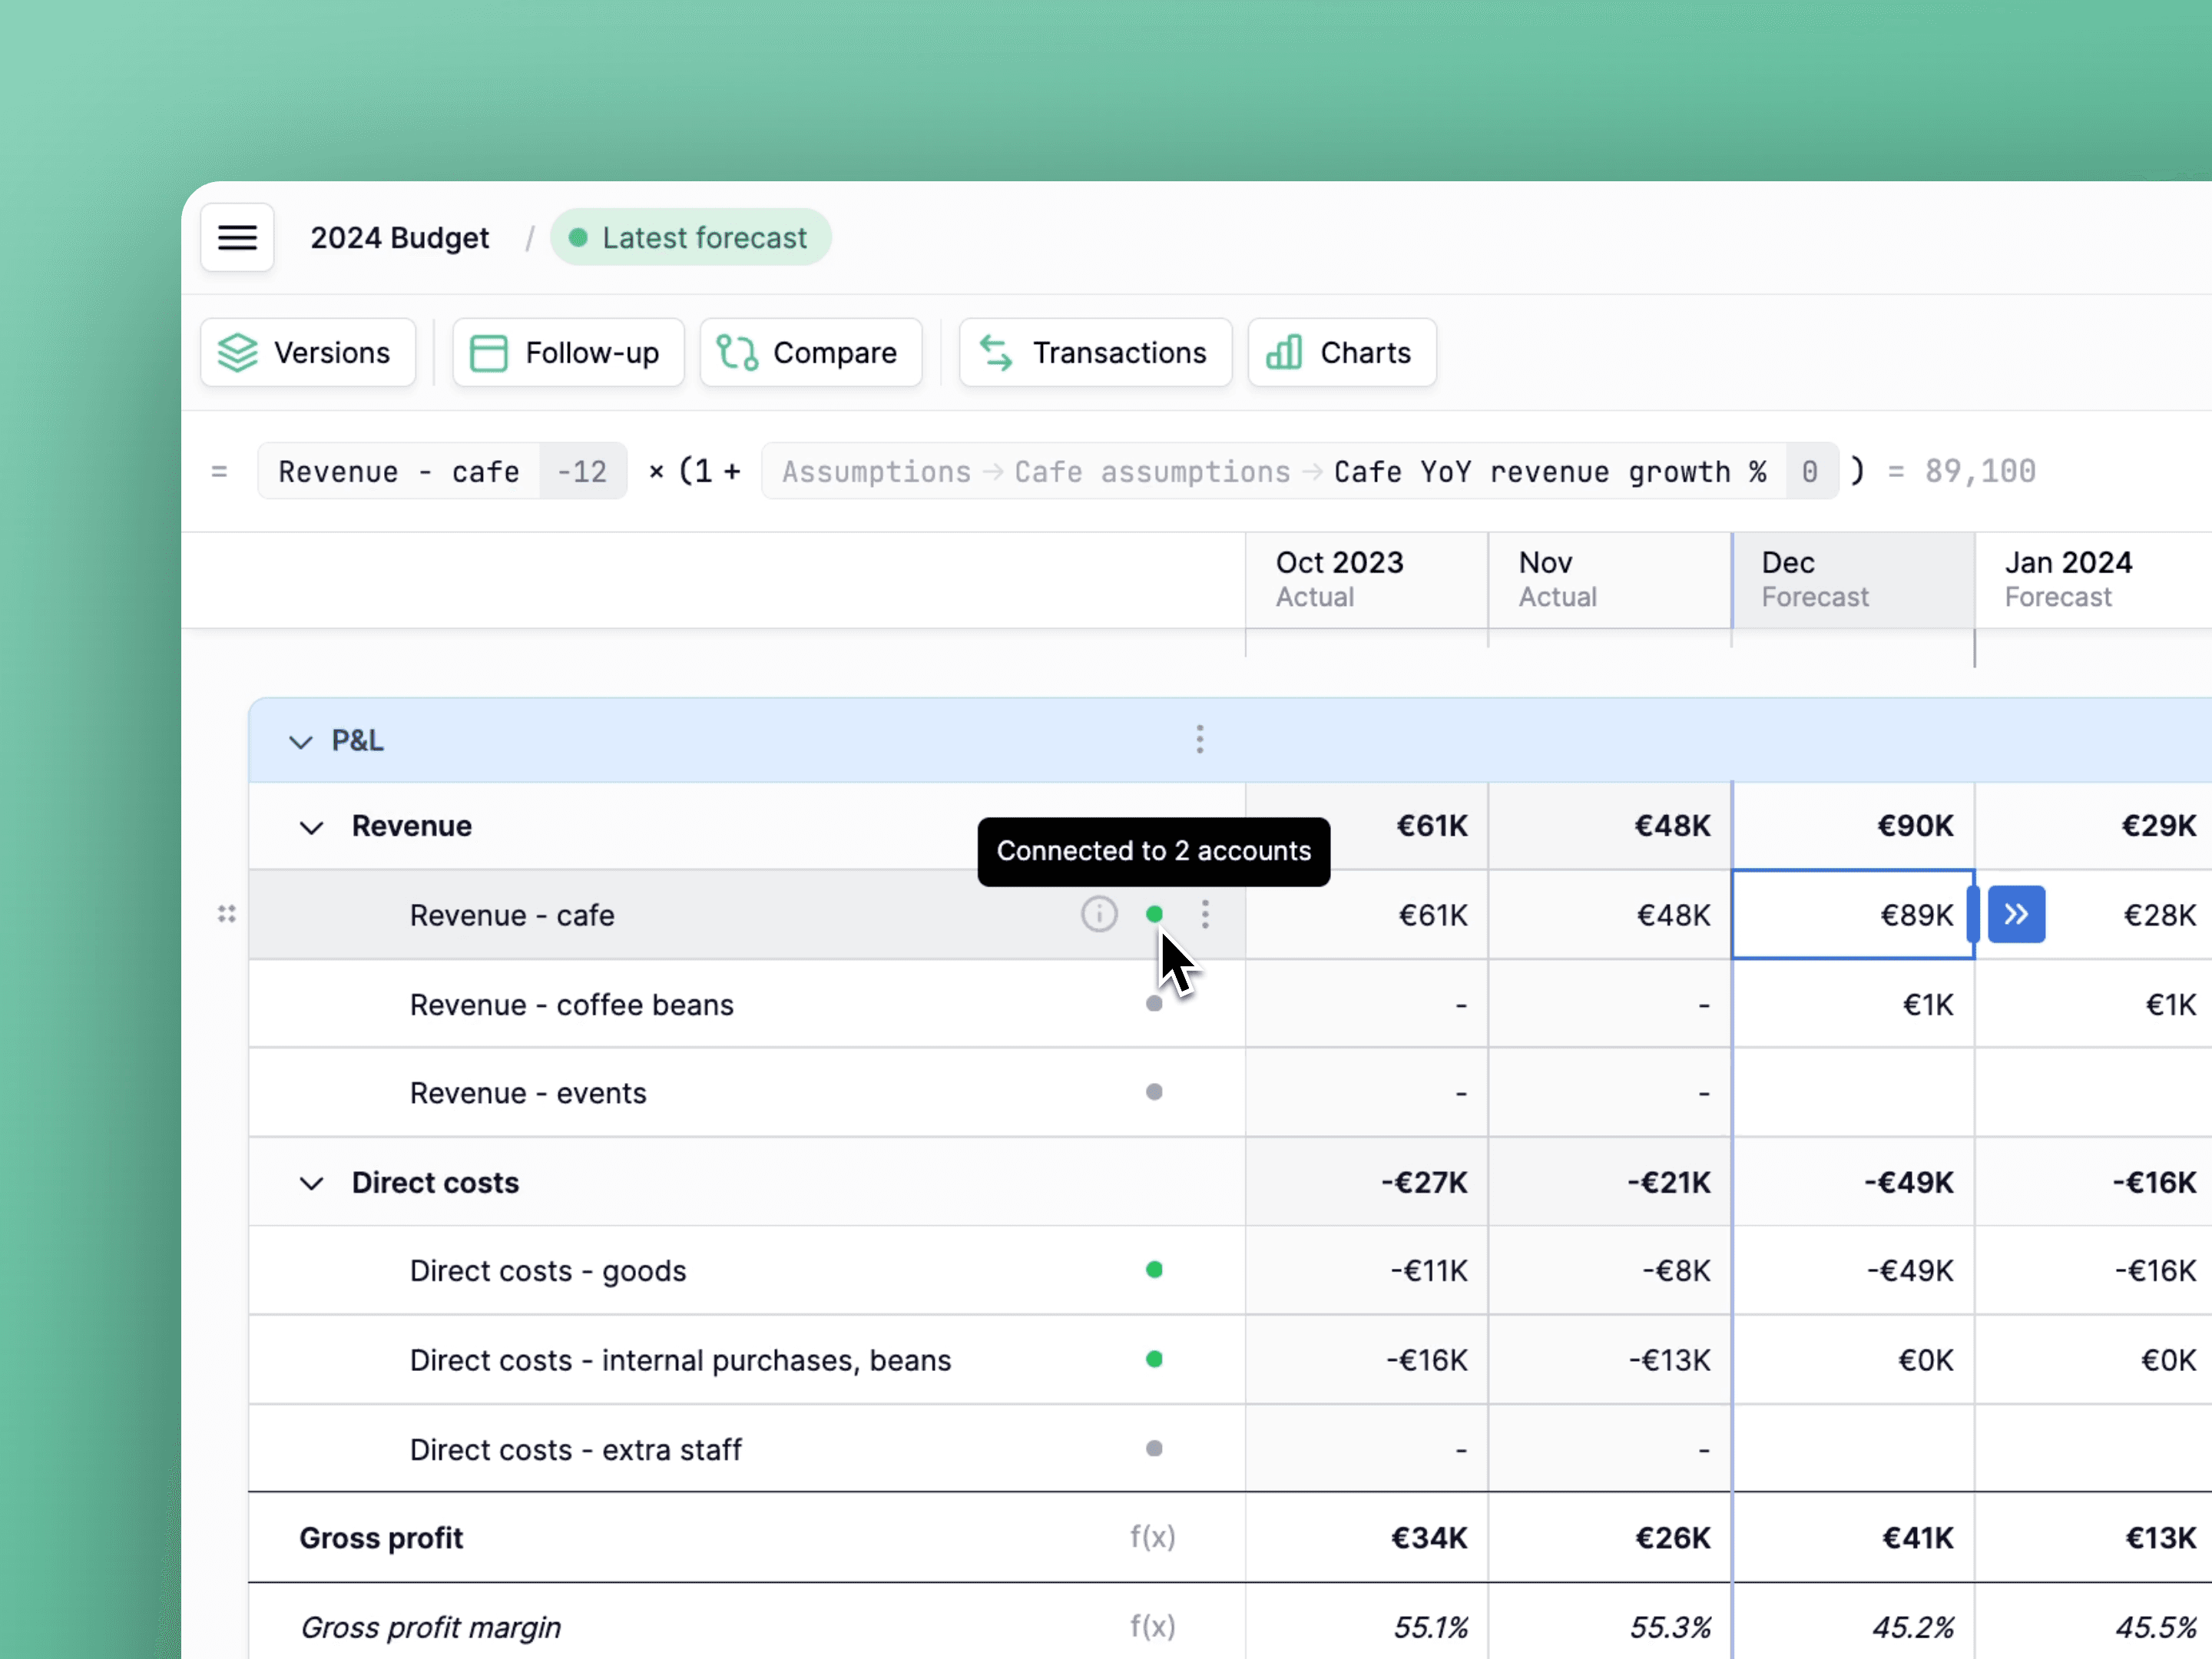Click the drag handle for Revenue - cafe
The width and height of the screenshot is (2212, 1659).
point(227,914)
